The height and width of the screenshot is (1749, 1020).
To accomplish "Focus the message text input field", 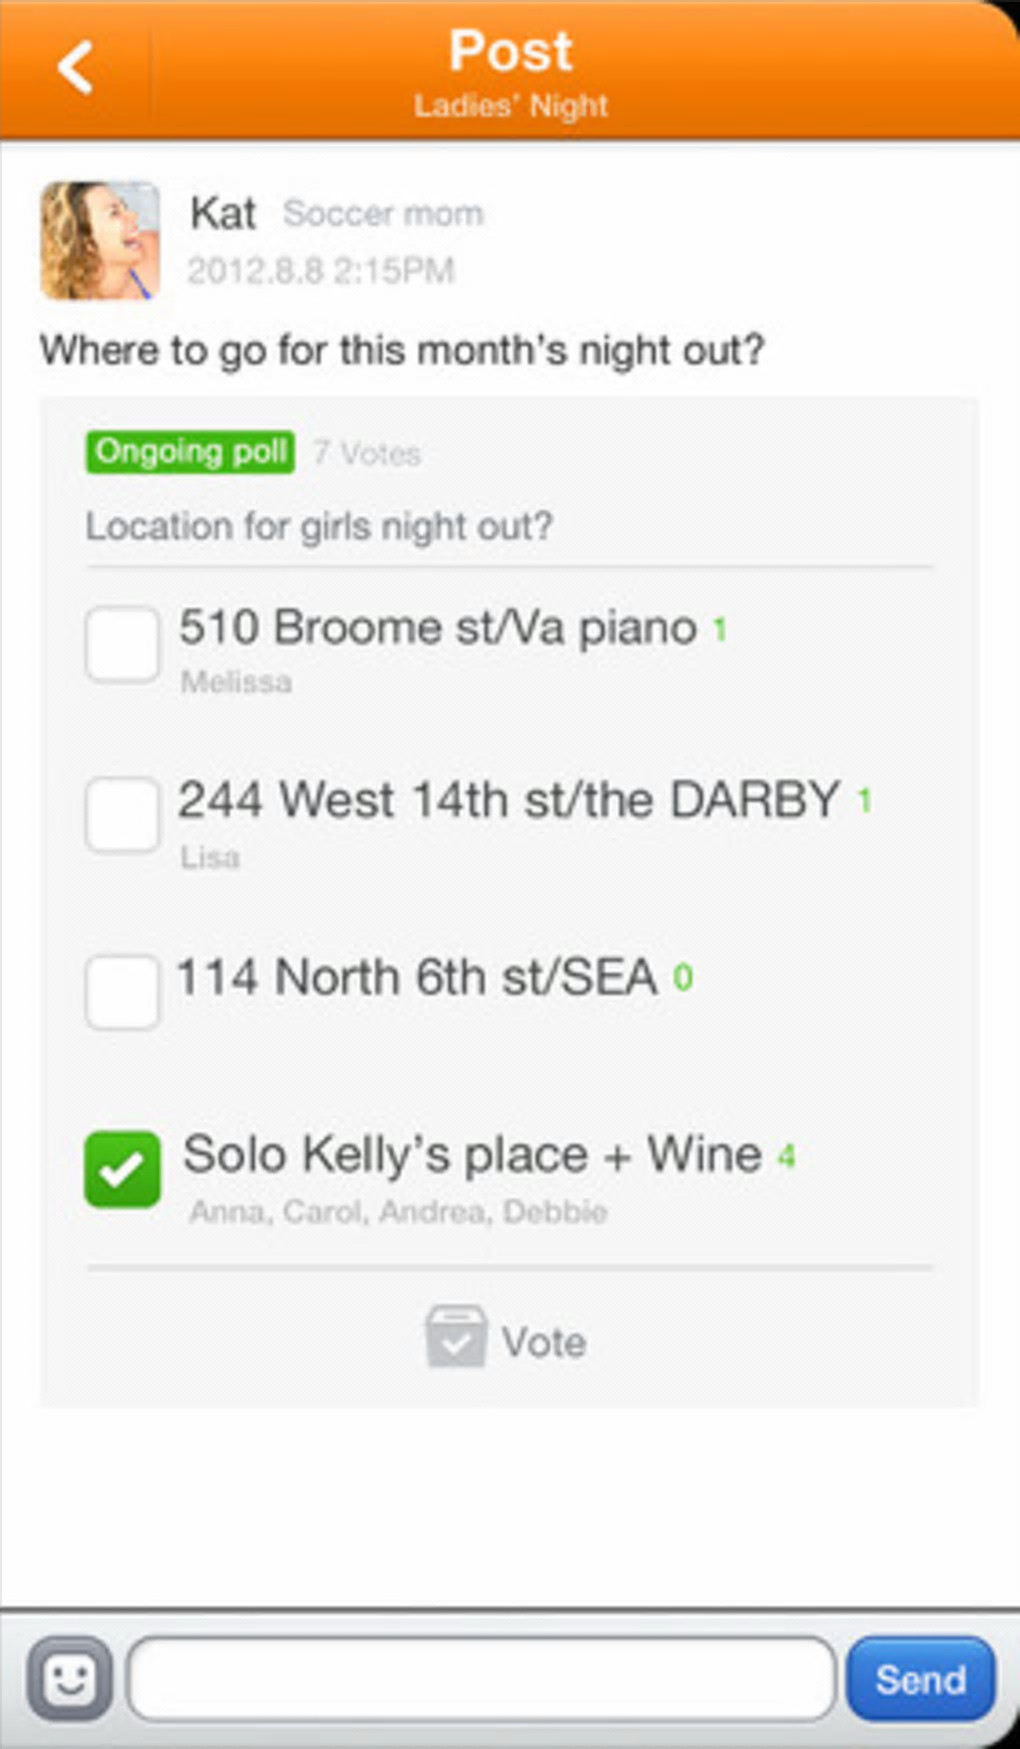I will click(x=481, y=1679).
